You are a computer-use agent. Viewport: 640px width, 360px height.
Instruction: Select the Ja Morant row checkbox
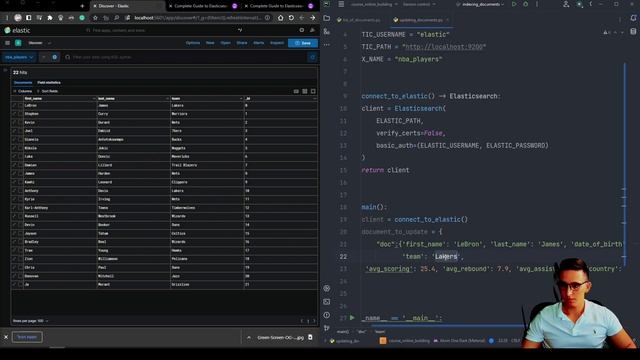[20, 284]
